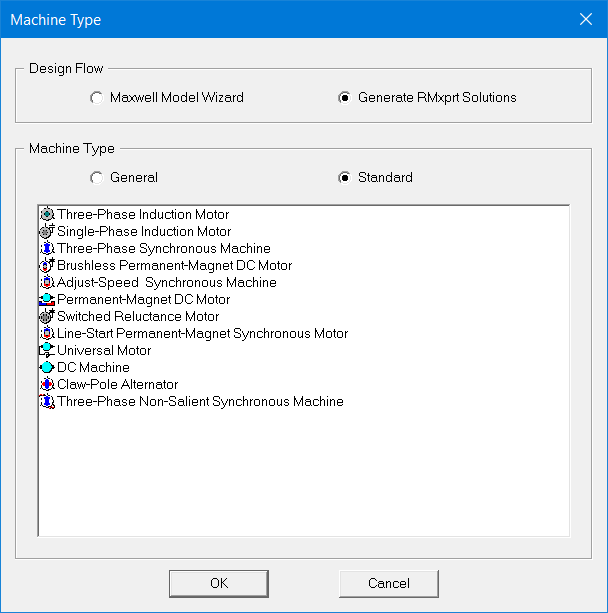Click the Switched Reluctance Motor icon
608x613 pixels.
[47, 316]
